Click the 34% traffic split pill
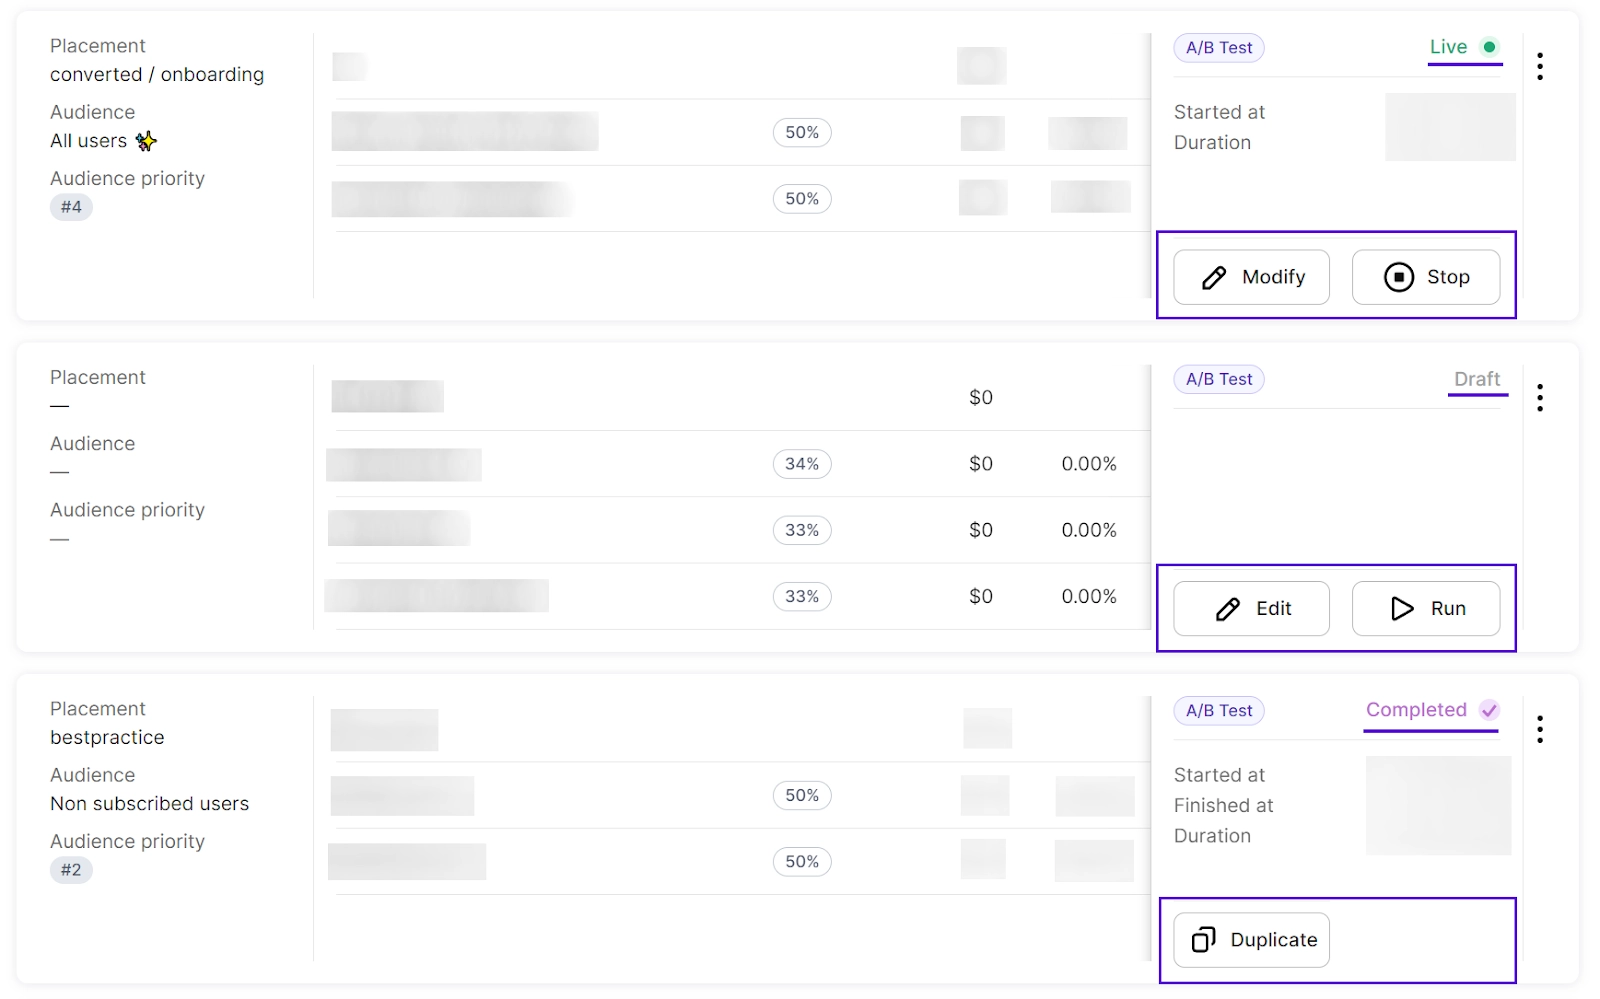 click(x=802, y=464)
